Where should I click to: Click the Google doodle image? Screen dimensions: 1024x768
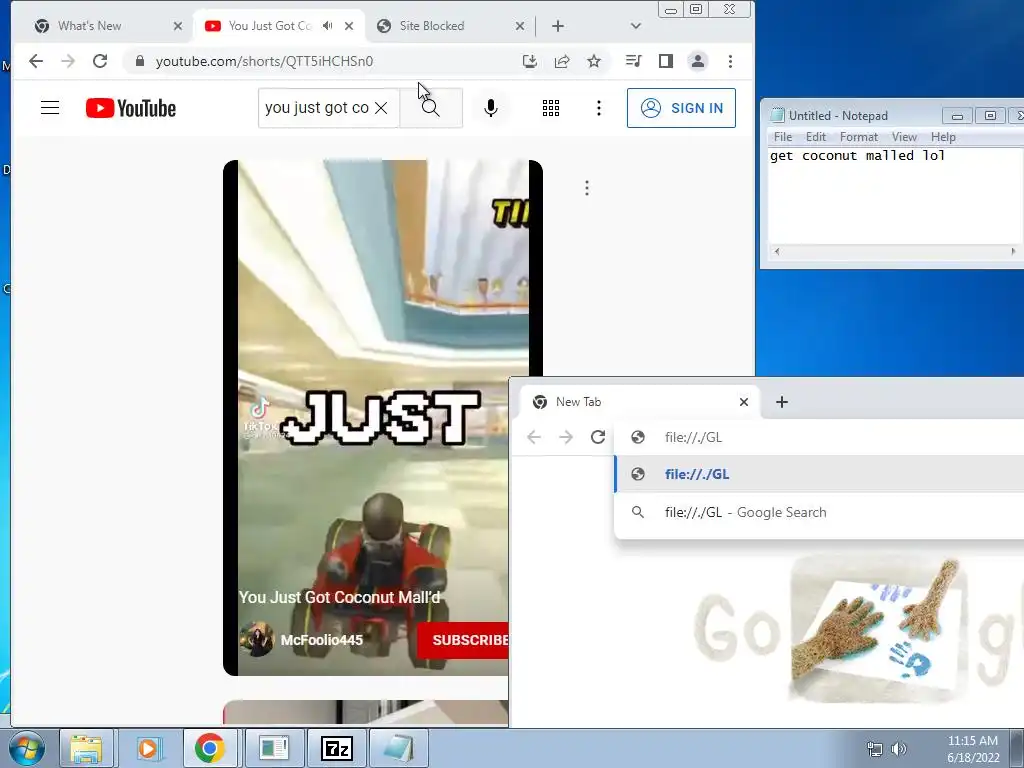pos(858,630)
